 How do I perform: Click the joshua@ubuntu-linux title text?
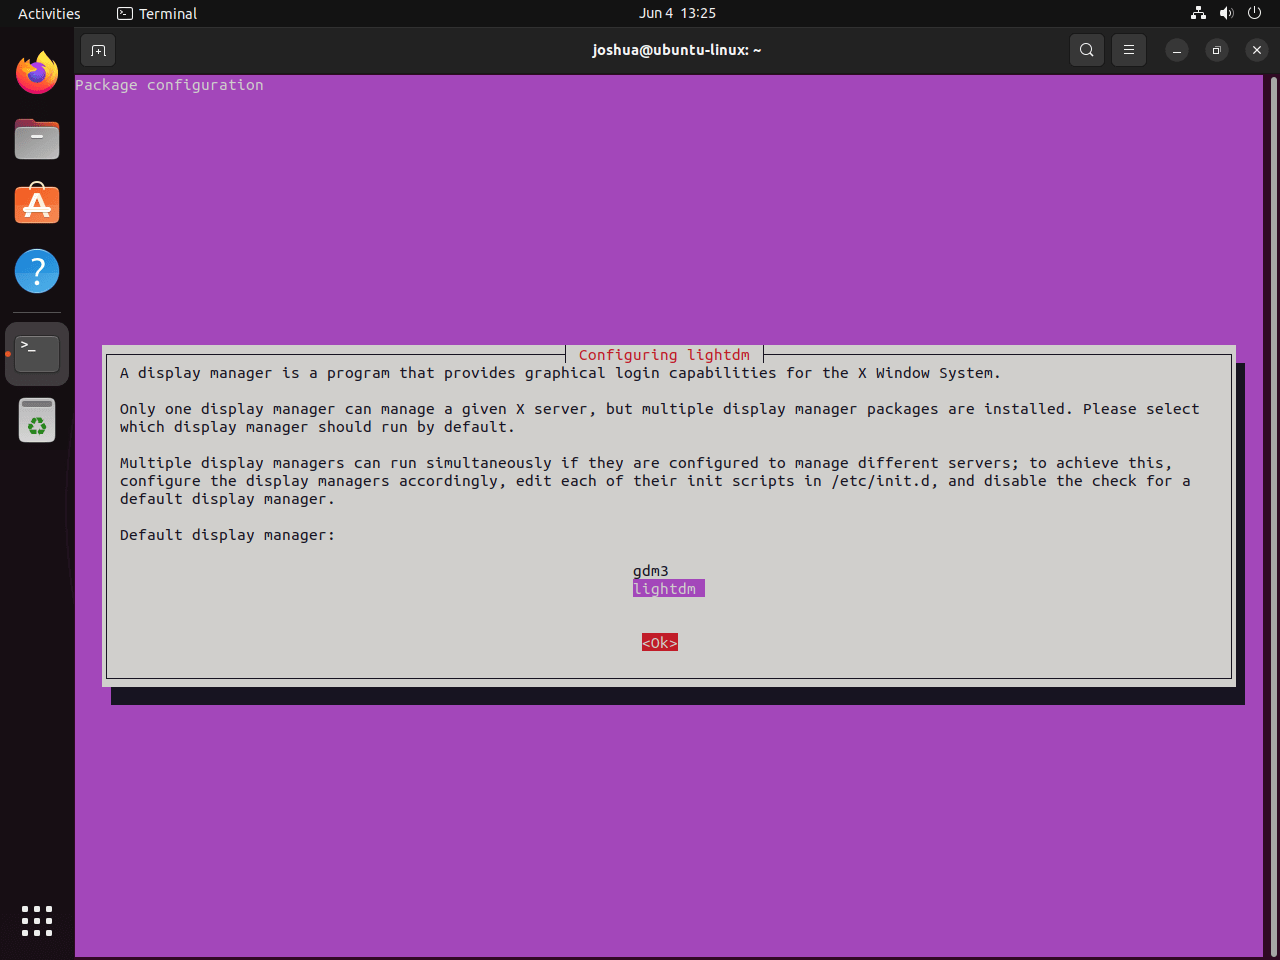[x=677, y=49]
